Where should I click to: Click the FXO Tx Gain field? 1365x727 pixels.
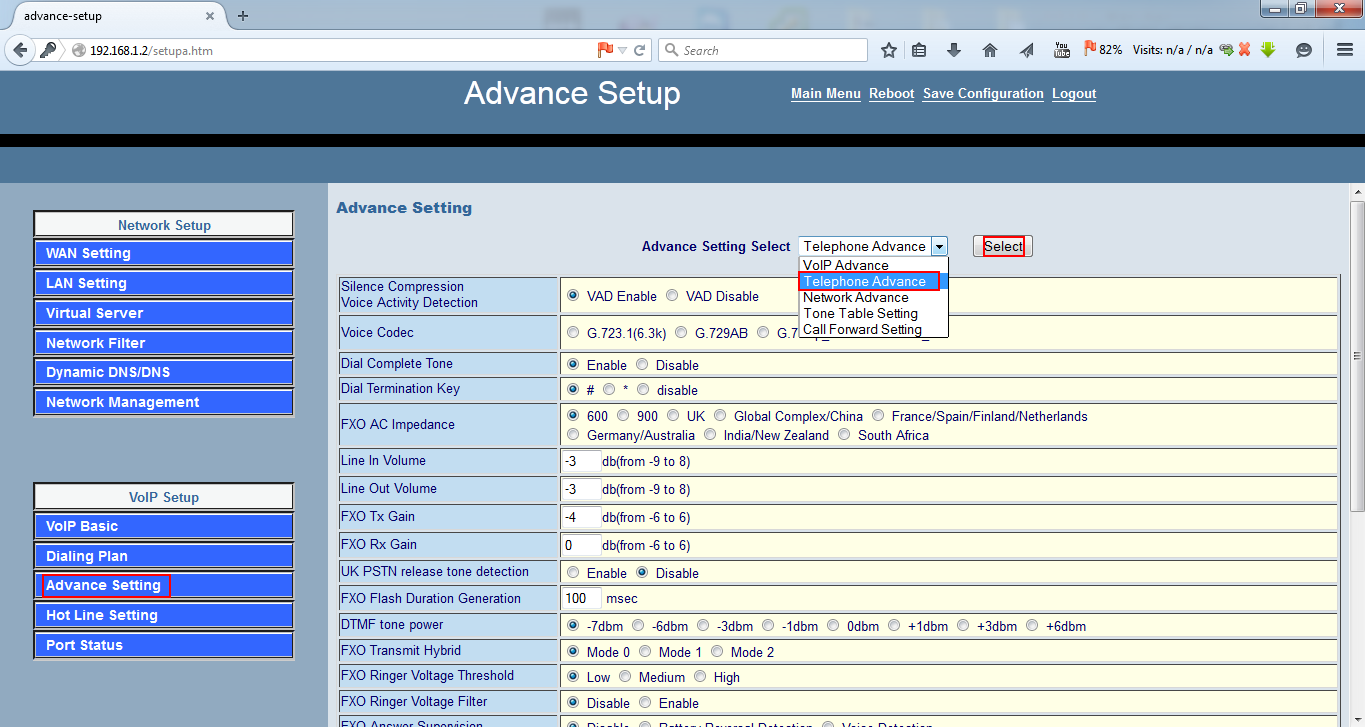pyautogui.click(x=581, y=517)
